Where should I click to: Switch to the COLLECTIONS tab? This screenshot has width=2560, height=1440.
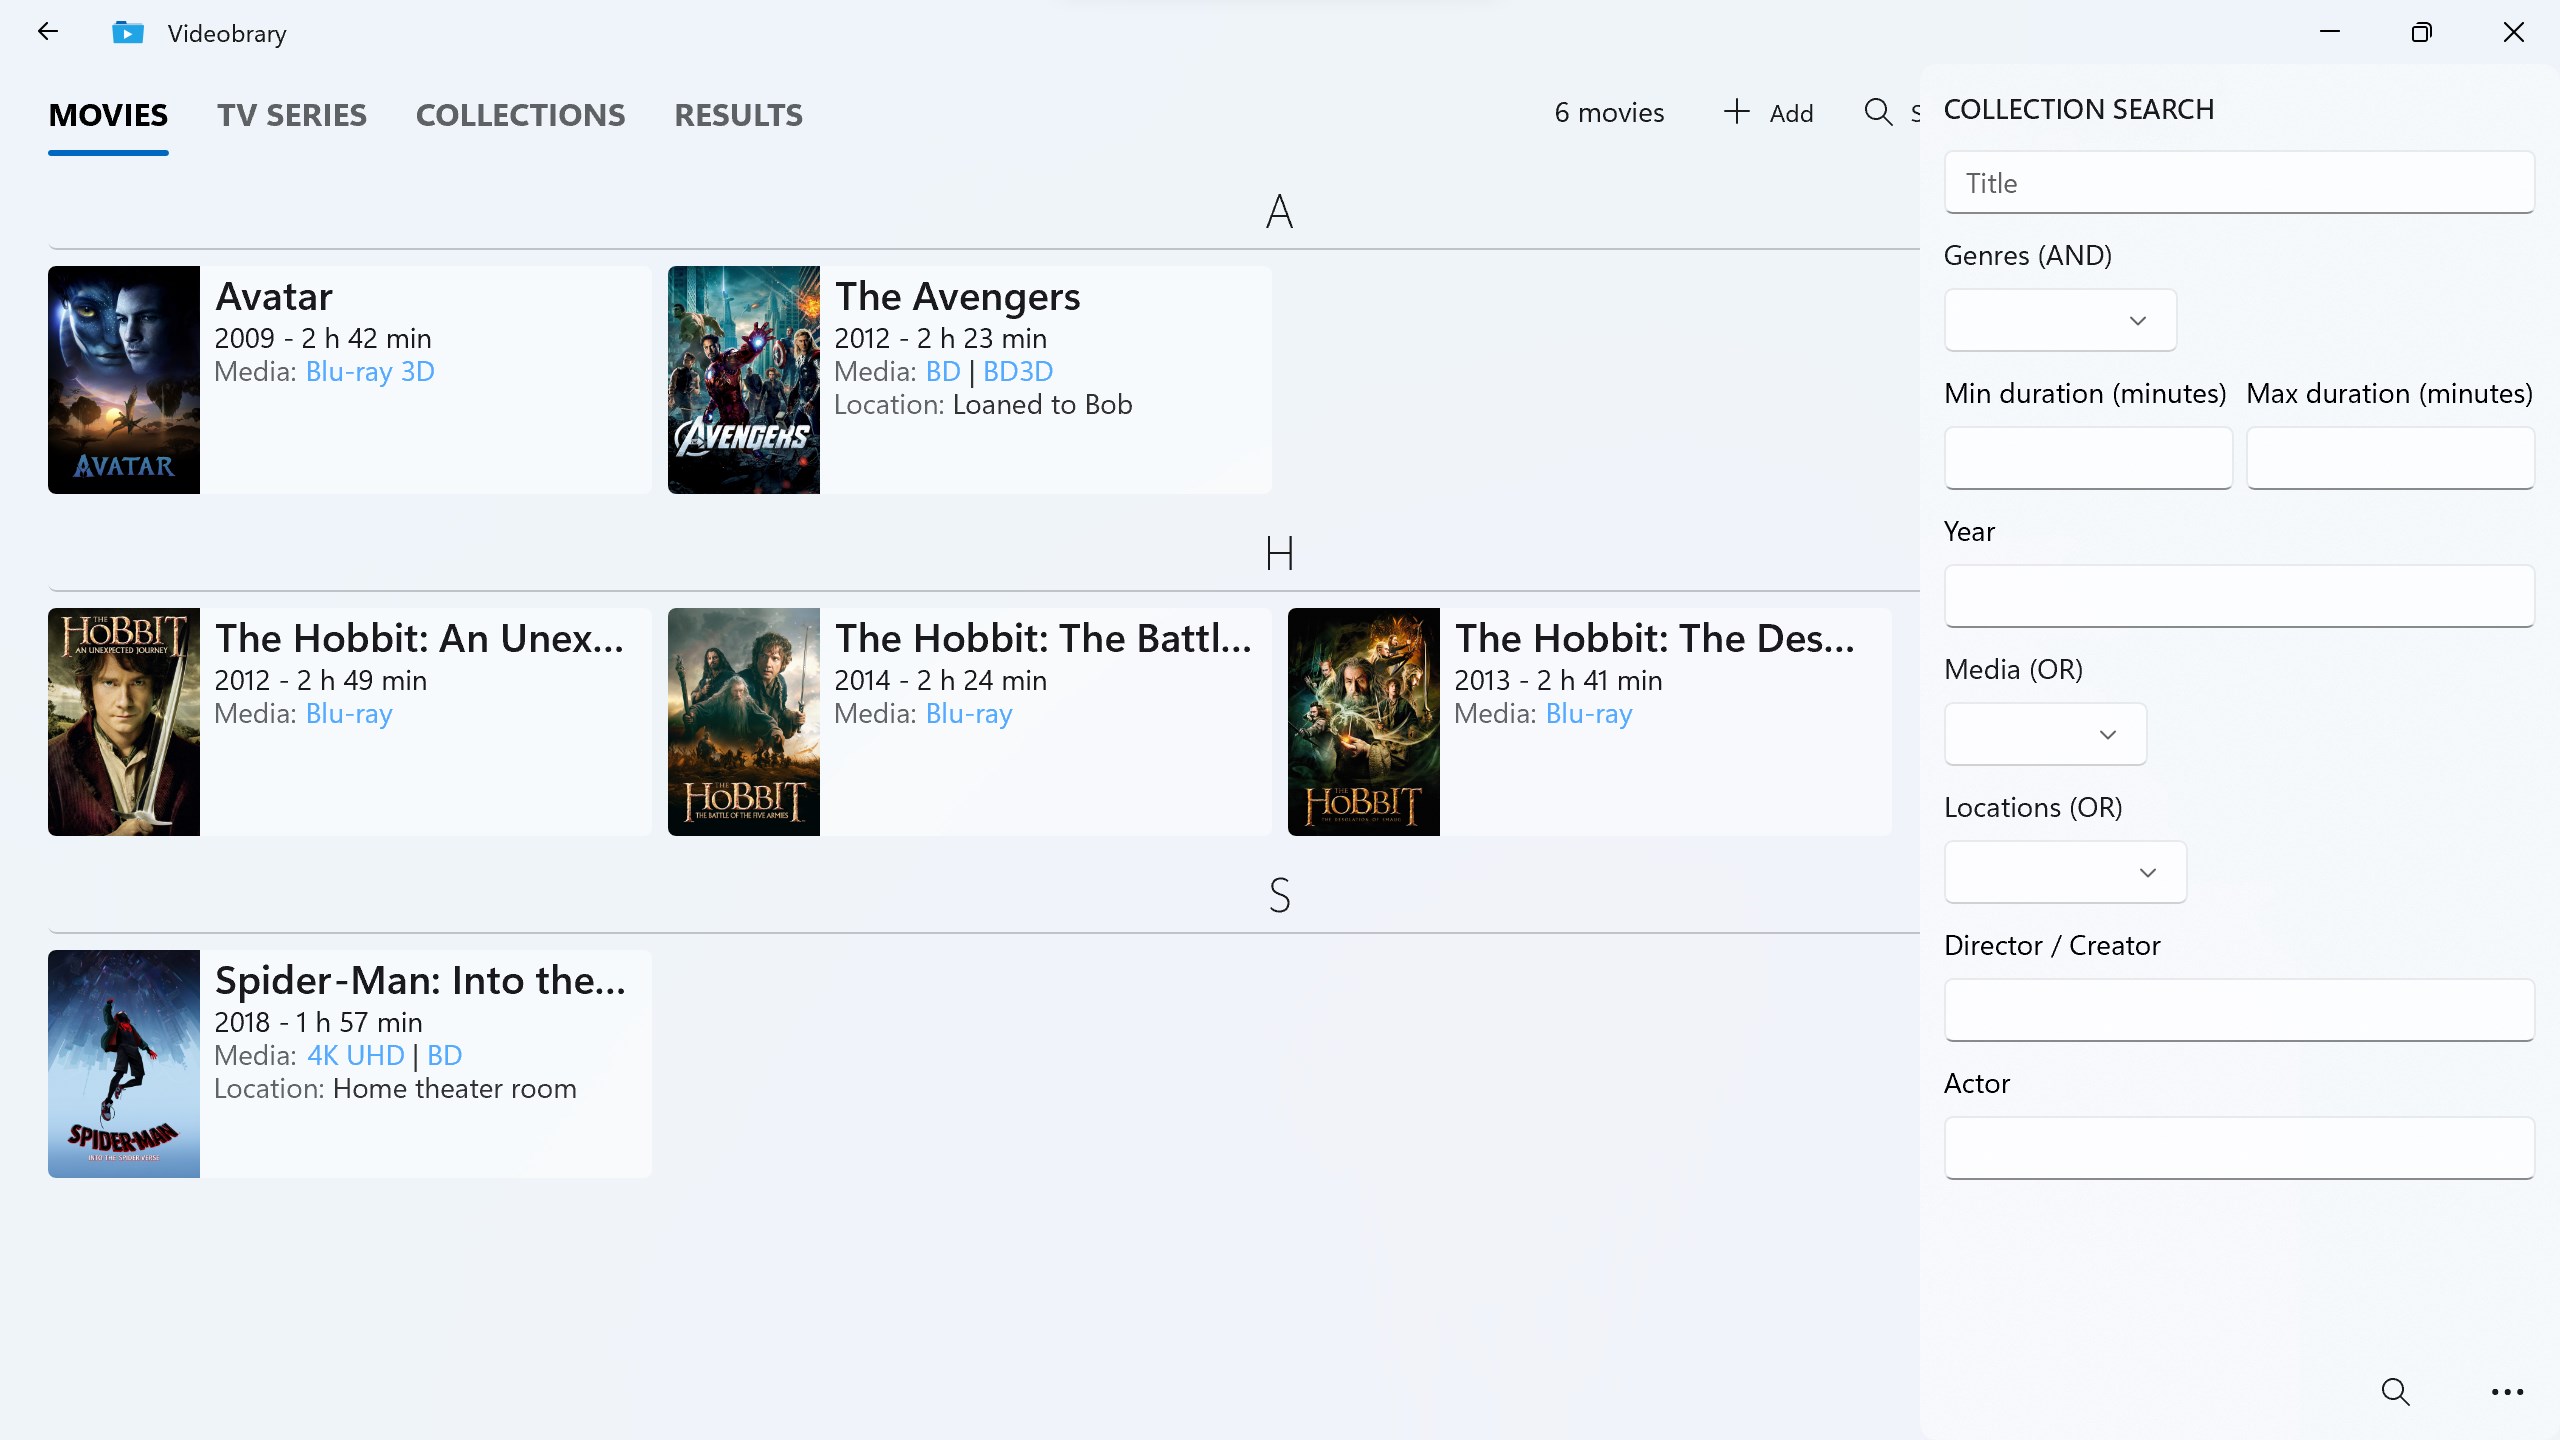[520, 115]
